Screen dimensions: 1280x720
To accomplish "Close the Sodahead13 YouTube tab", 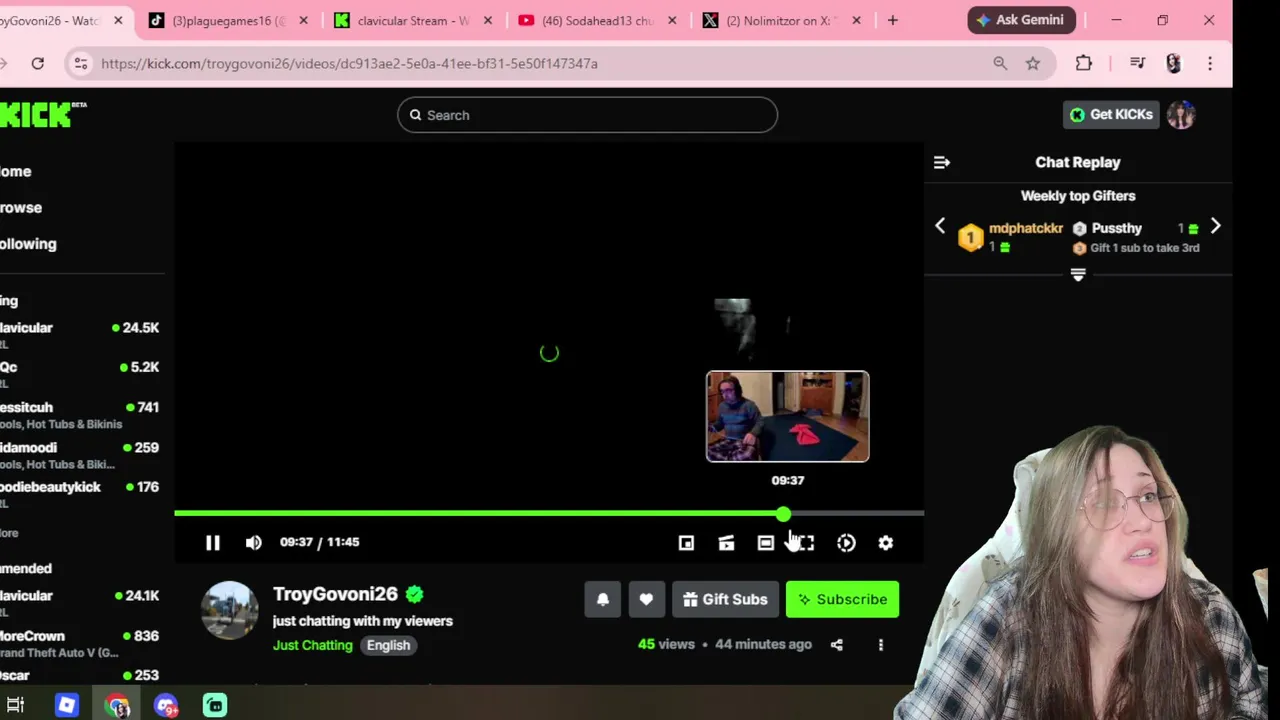I will (672, 20).
